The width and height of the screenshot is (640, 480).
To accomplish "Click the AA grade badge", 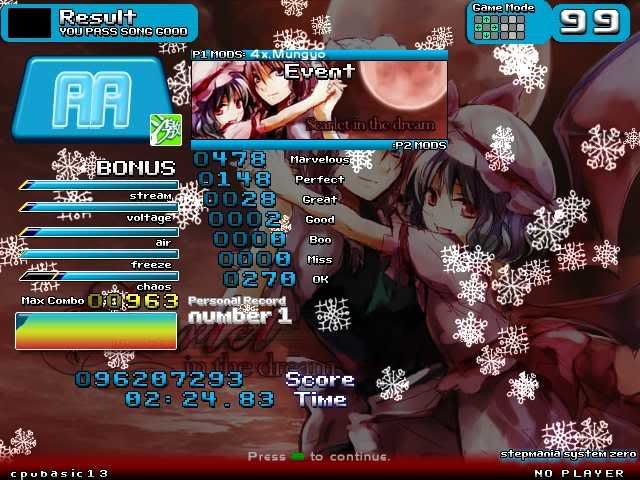I will 92,99.
